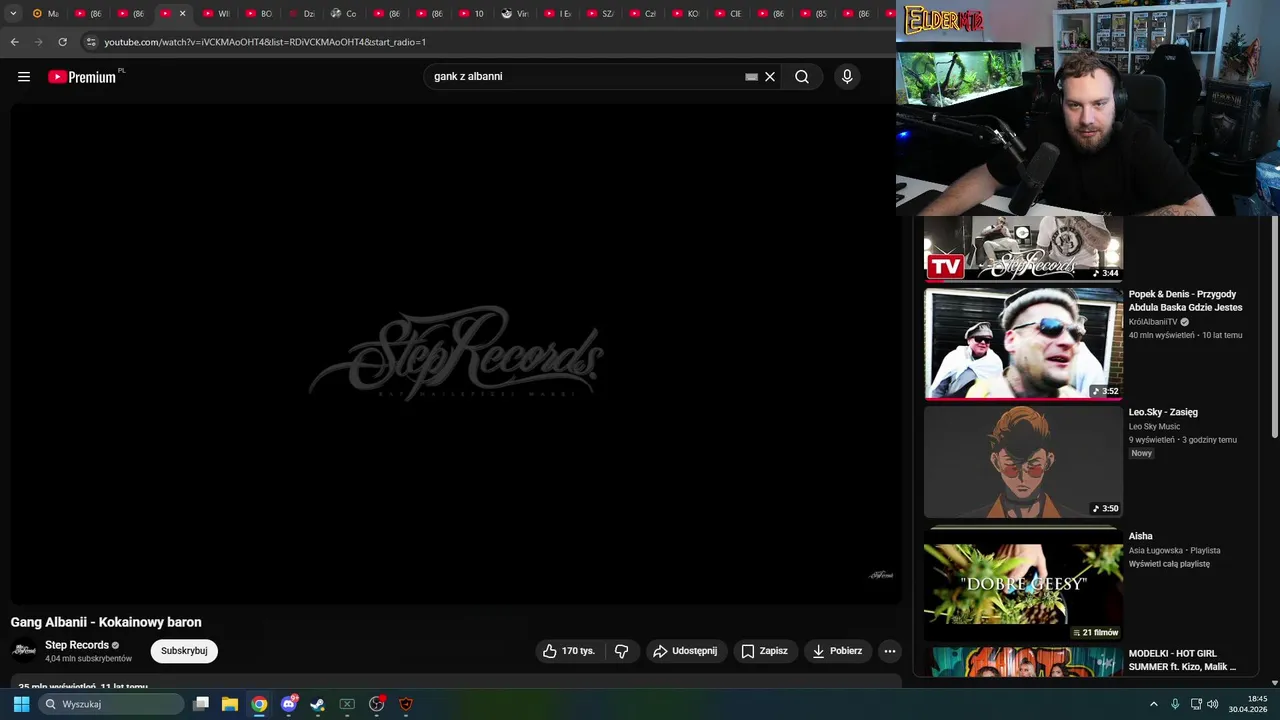
Task: Open volume control in system tray
Action: [x=1213, y=704]
